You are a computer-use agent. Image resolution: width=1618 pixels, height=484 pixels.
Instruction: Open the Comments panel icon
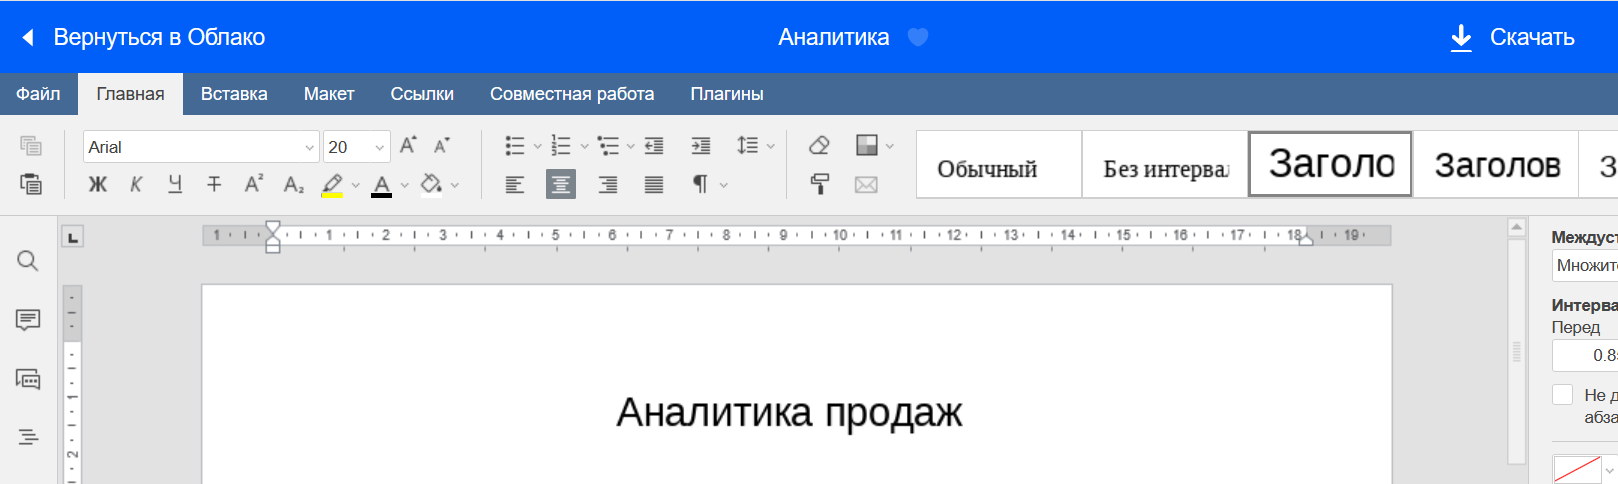[x=28, y=320]
